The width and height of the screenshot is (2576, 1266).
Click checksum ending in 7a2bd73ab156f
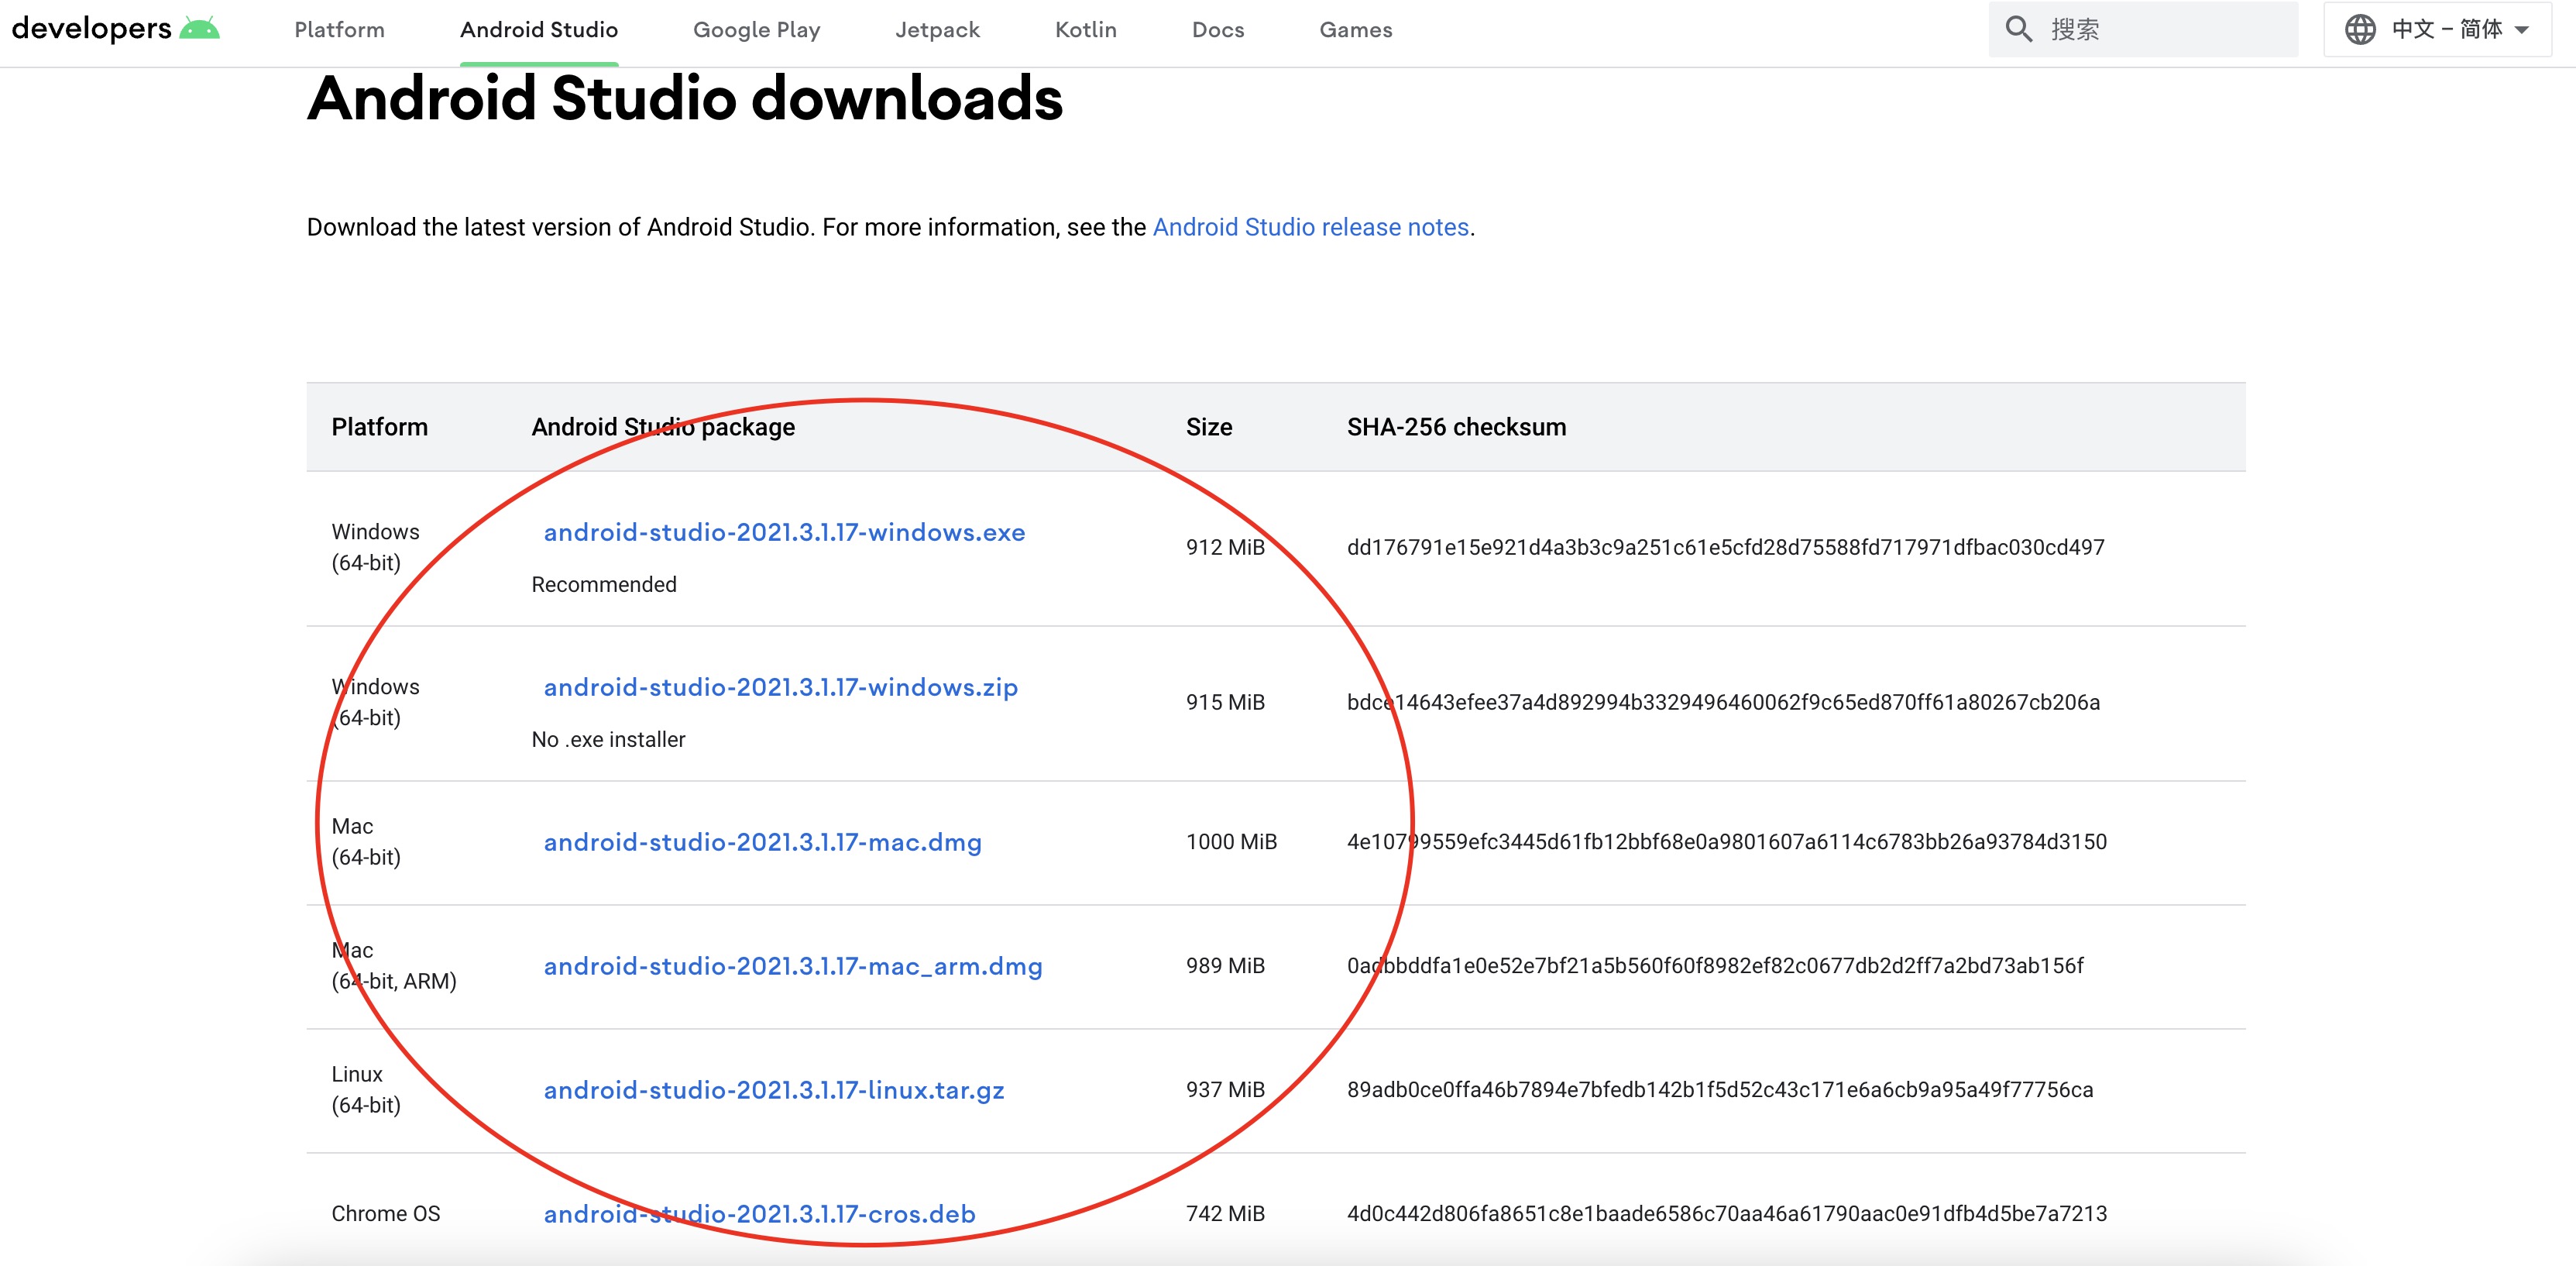tap(1715, 966)
